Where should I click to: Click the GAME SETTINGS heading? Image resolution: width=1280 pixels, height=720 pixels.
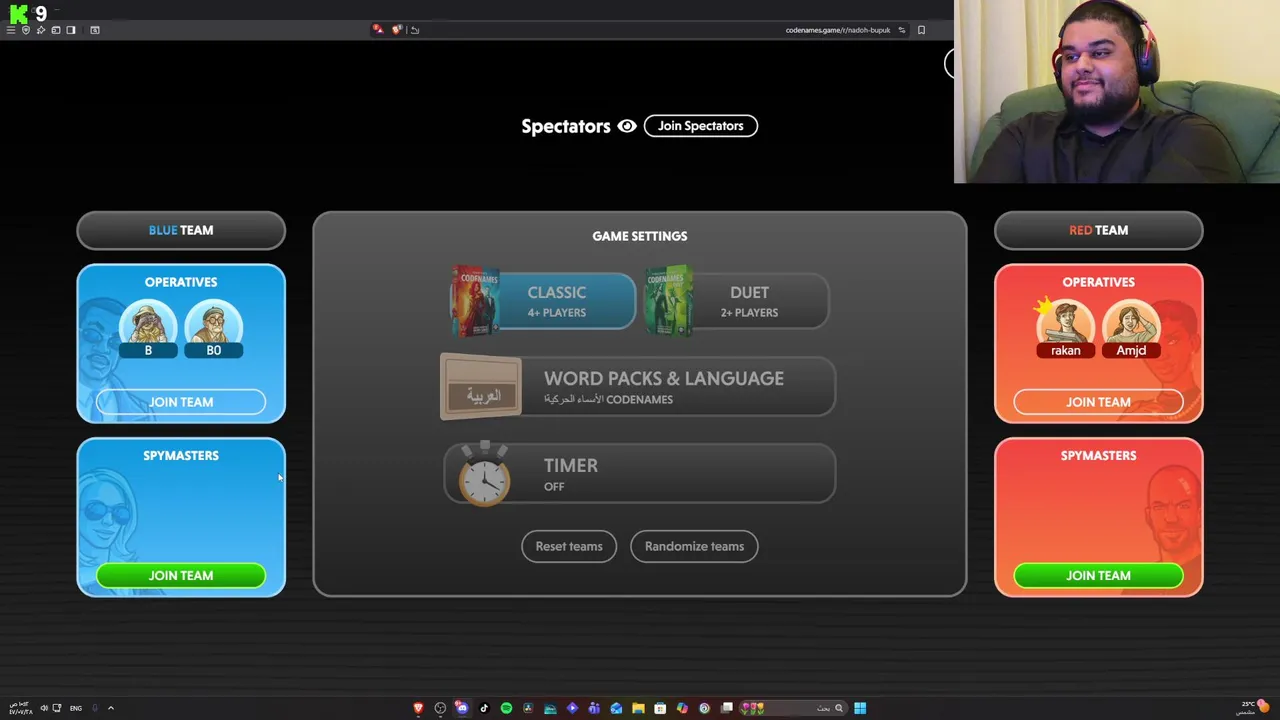coord(640,236)
